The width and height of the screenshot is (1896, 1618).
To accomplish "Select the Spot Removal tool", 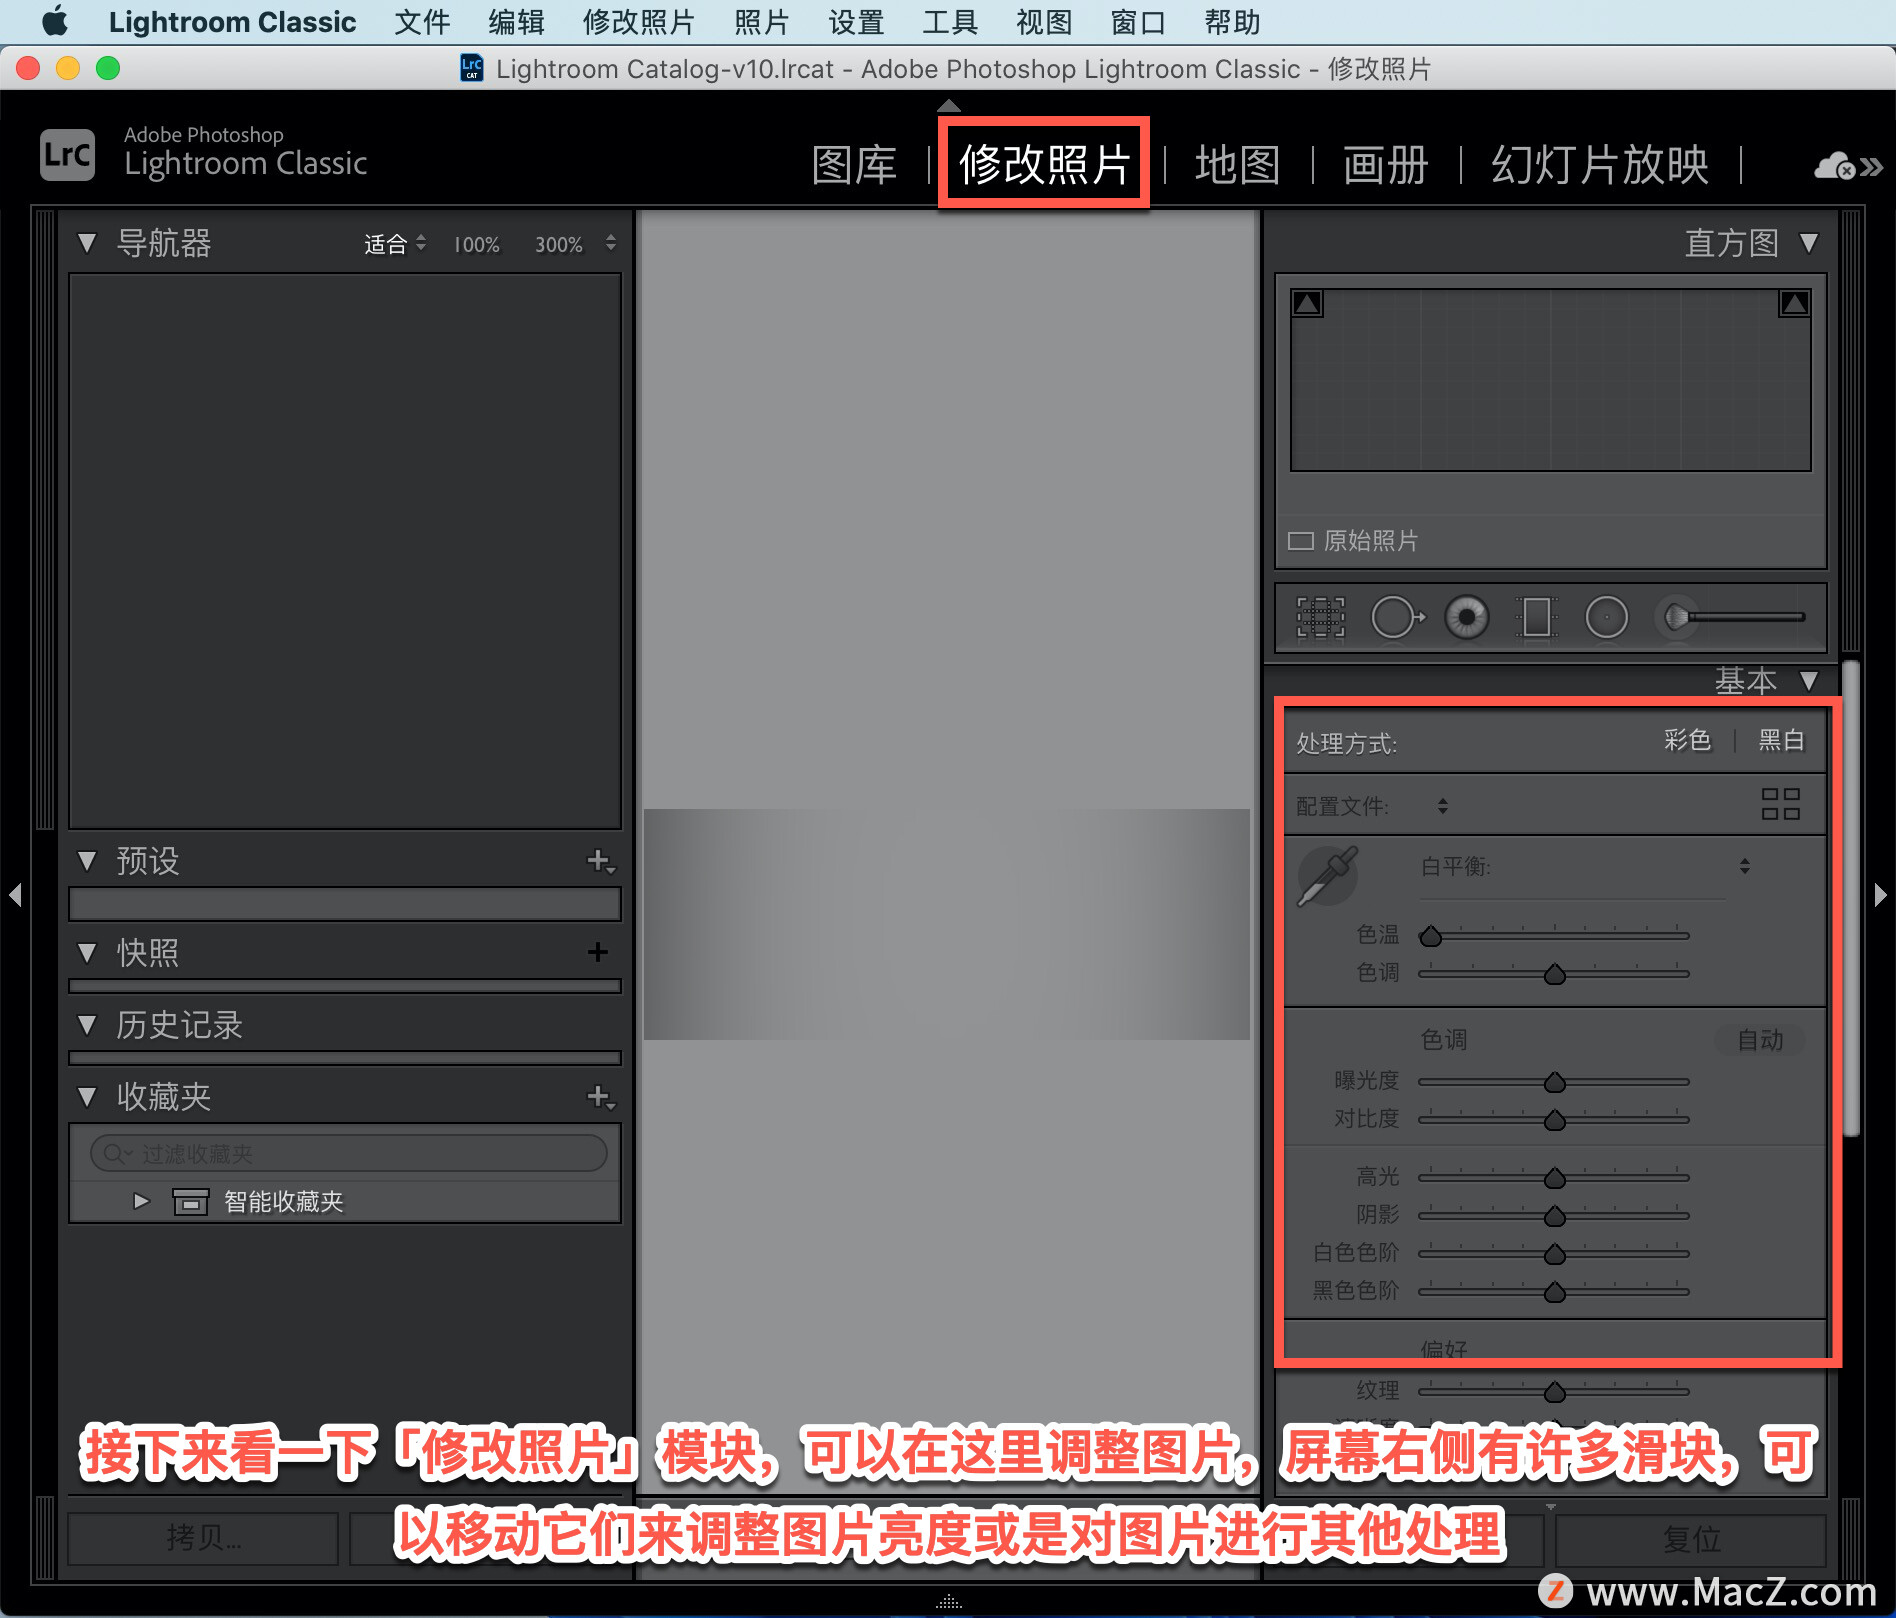I will point(1396,617).
